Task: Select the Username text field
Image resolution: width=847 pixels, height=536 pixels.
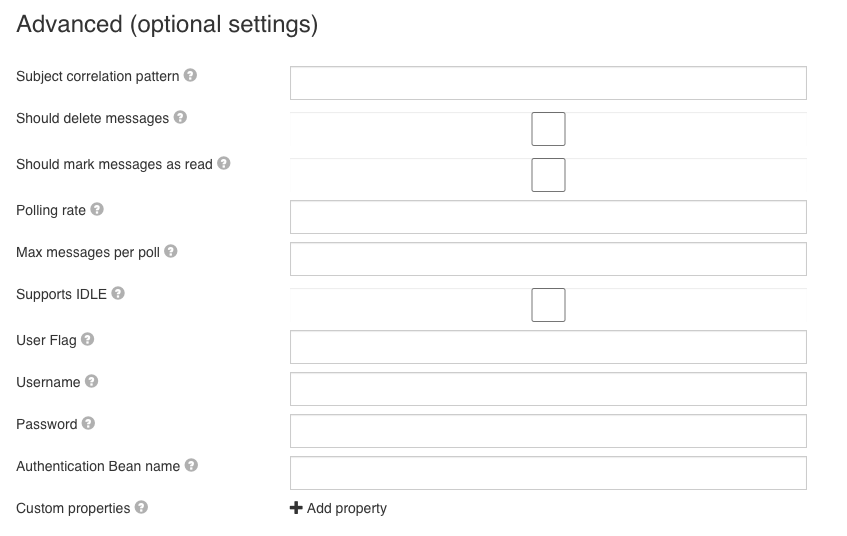Action: tap(548, 389)
